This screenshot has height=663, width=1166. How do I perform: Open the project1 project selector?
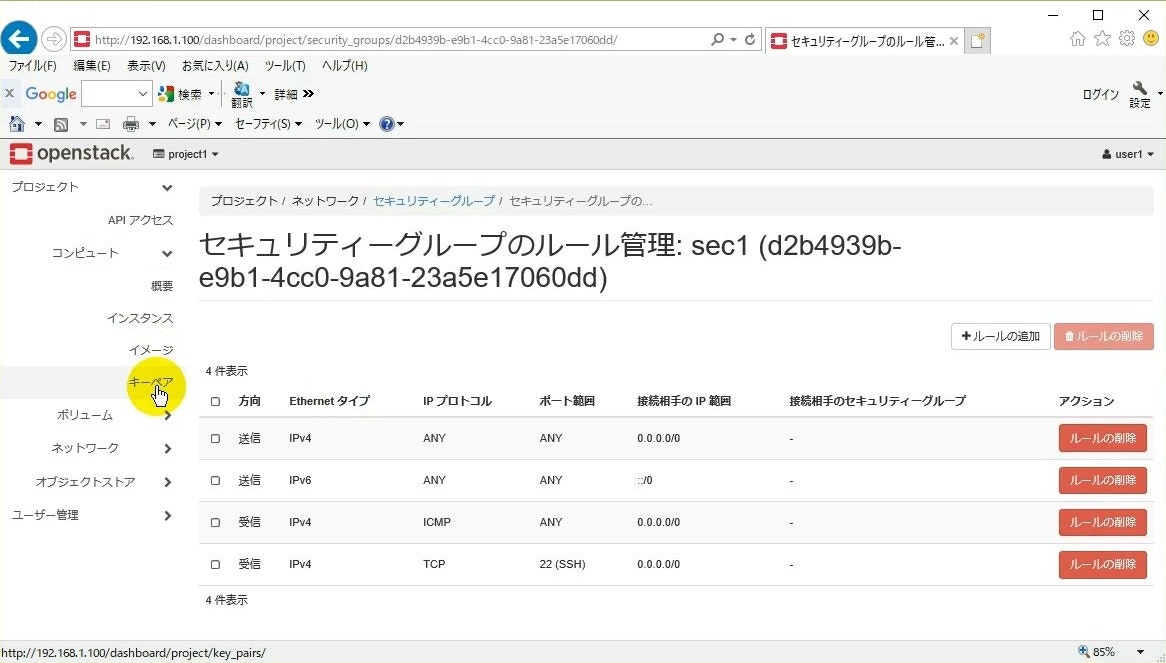pyautogui.click(x=186, y=155)
